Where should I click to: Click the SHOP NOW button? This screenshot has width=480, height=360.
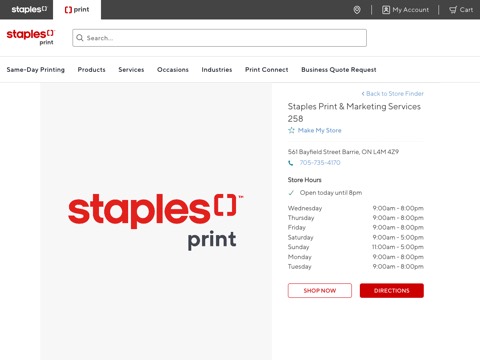(x=320, y=290)
